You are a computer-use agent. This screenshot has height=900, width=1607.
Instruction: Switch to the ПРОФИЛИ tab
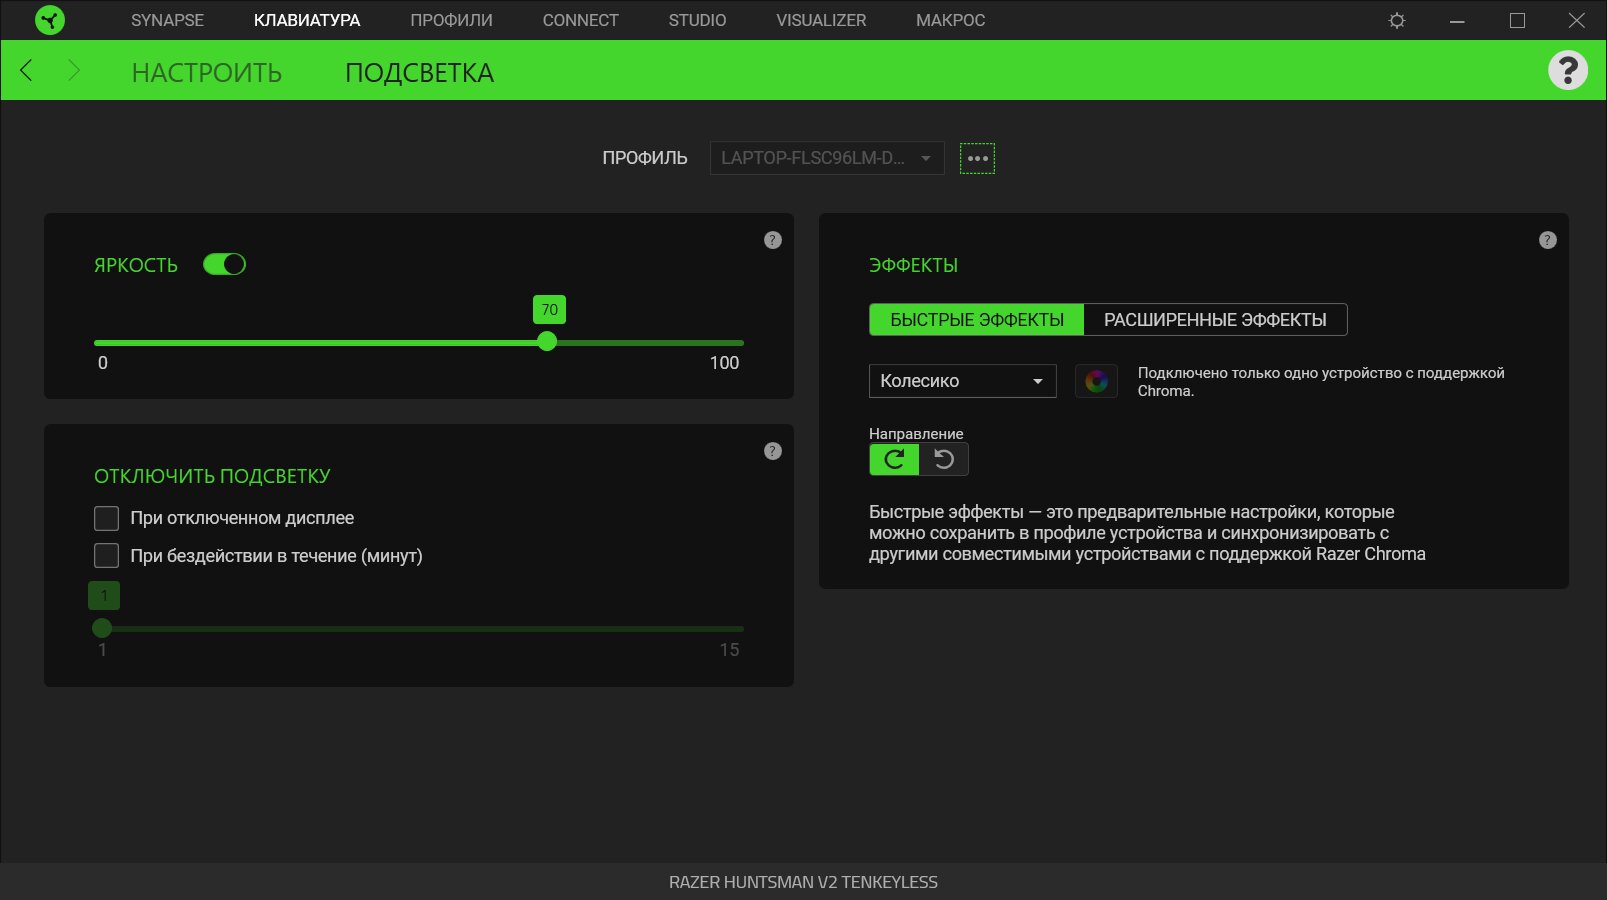451,20
